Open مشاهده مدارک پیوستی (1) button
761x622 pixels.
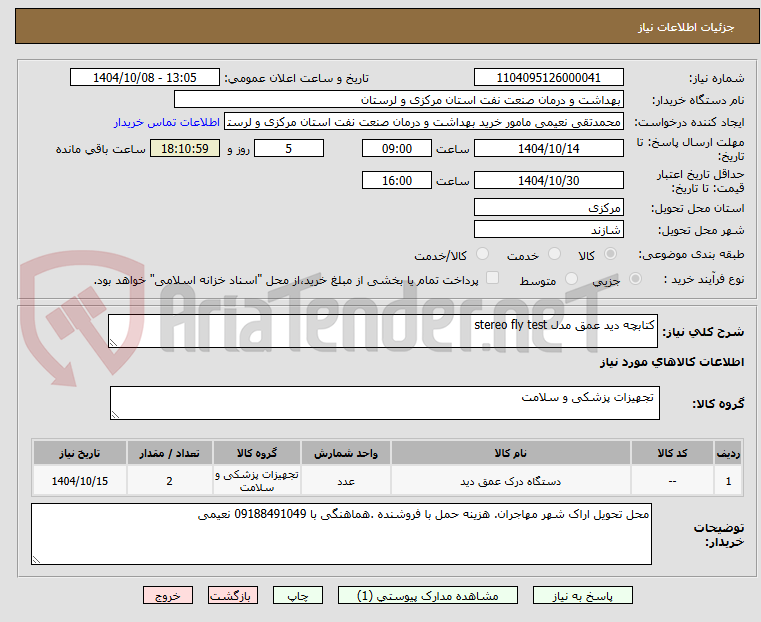point(428,595)
